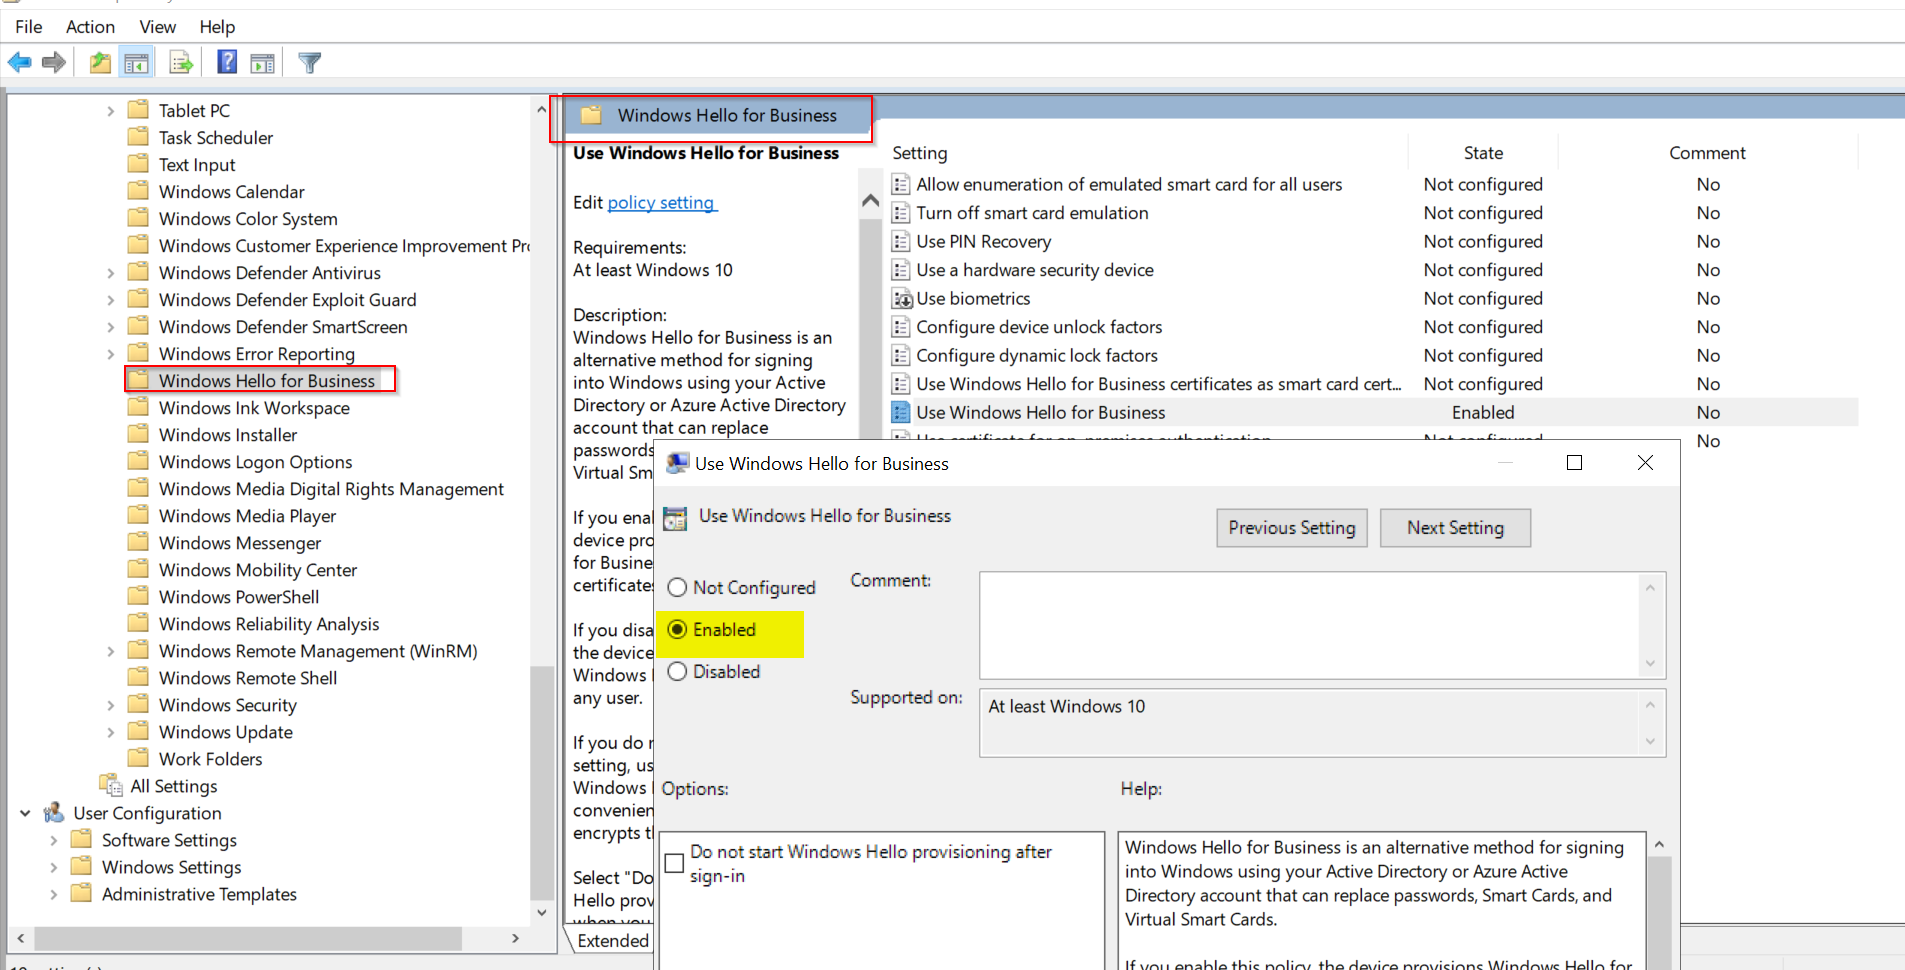Click the Export List toolbar icon
The image size is (1905, 970).
[x=181, y=63]
